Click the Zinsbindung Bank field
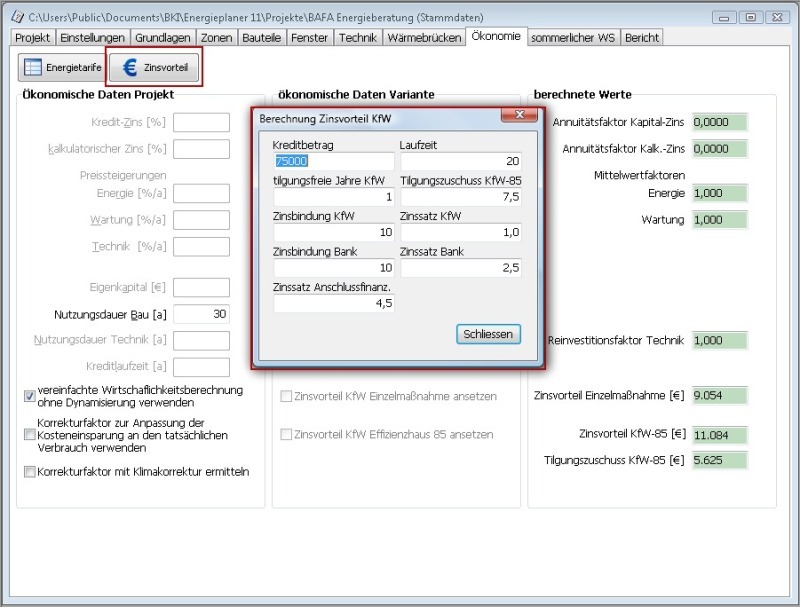Viewport: 800px width, 607px height. [334, 268]
